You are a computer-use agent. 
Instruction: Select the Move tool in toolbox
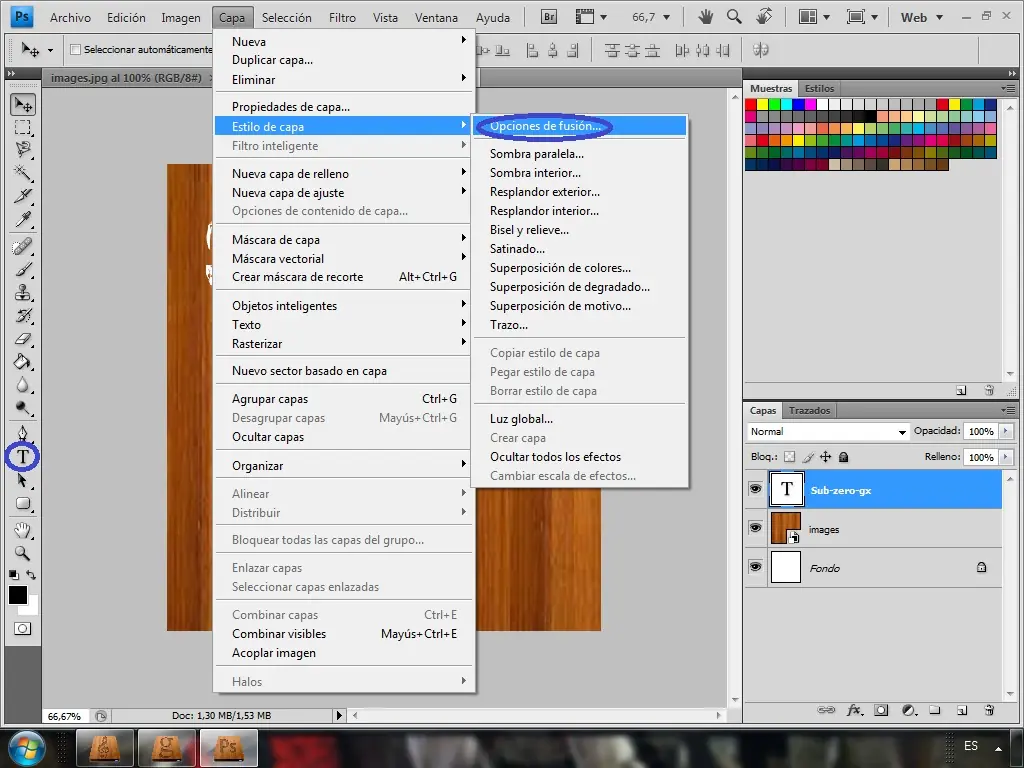[23, 104]
